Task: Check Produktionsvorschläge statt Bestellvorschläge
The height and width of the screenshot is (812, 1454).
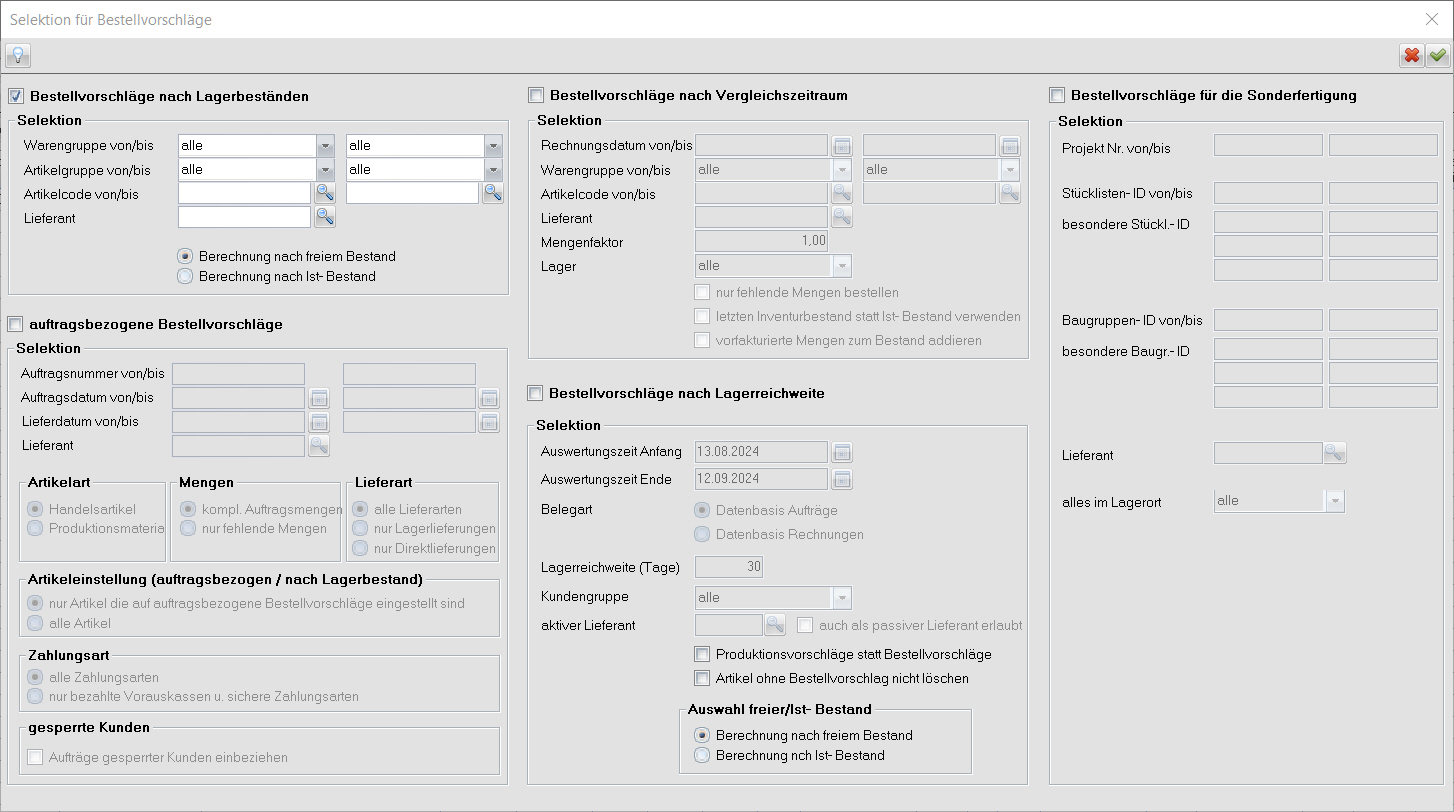Action: click(702, 654)
